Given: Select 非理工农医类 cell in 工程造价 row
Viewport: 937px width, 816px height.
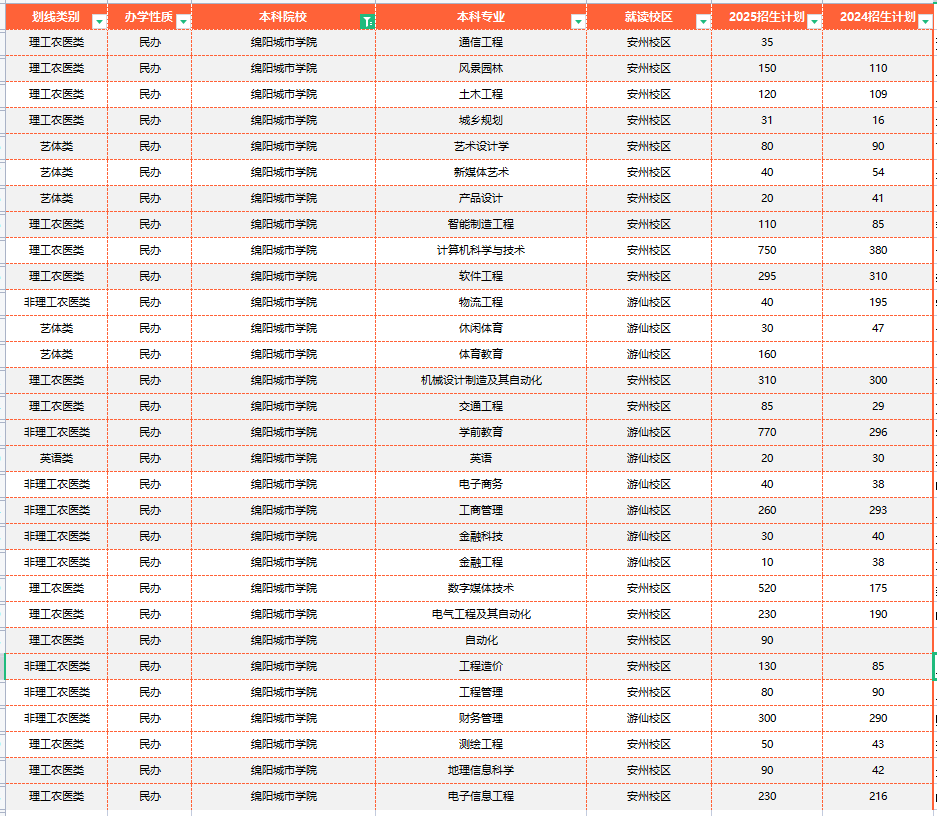Looking at the screenshot, I should pos(57,666).
